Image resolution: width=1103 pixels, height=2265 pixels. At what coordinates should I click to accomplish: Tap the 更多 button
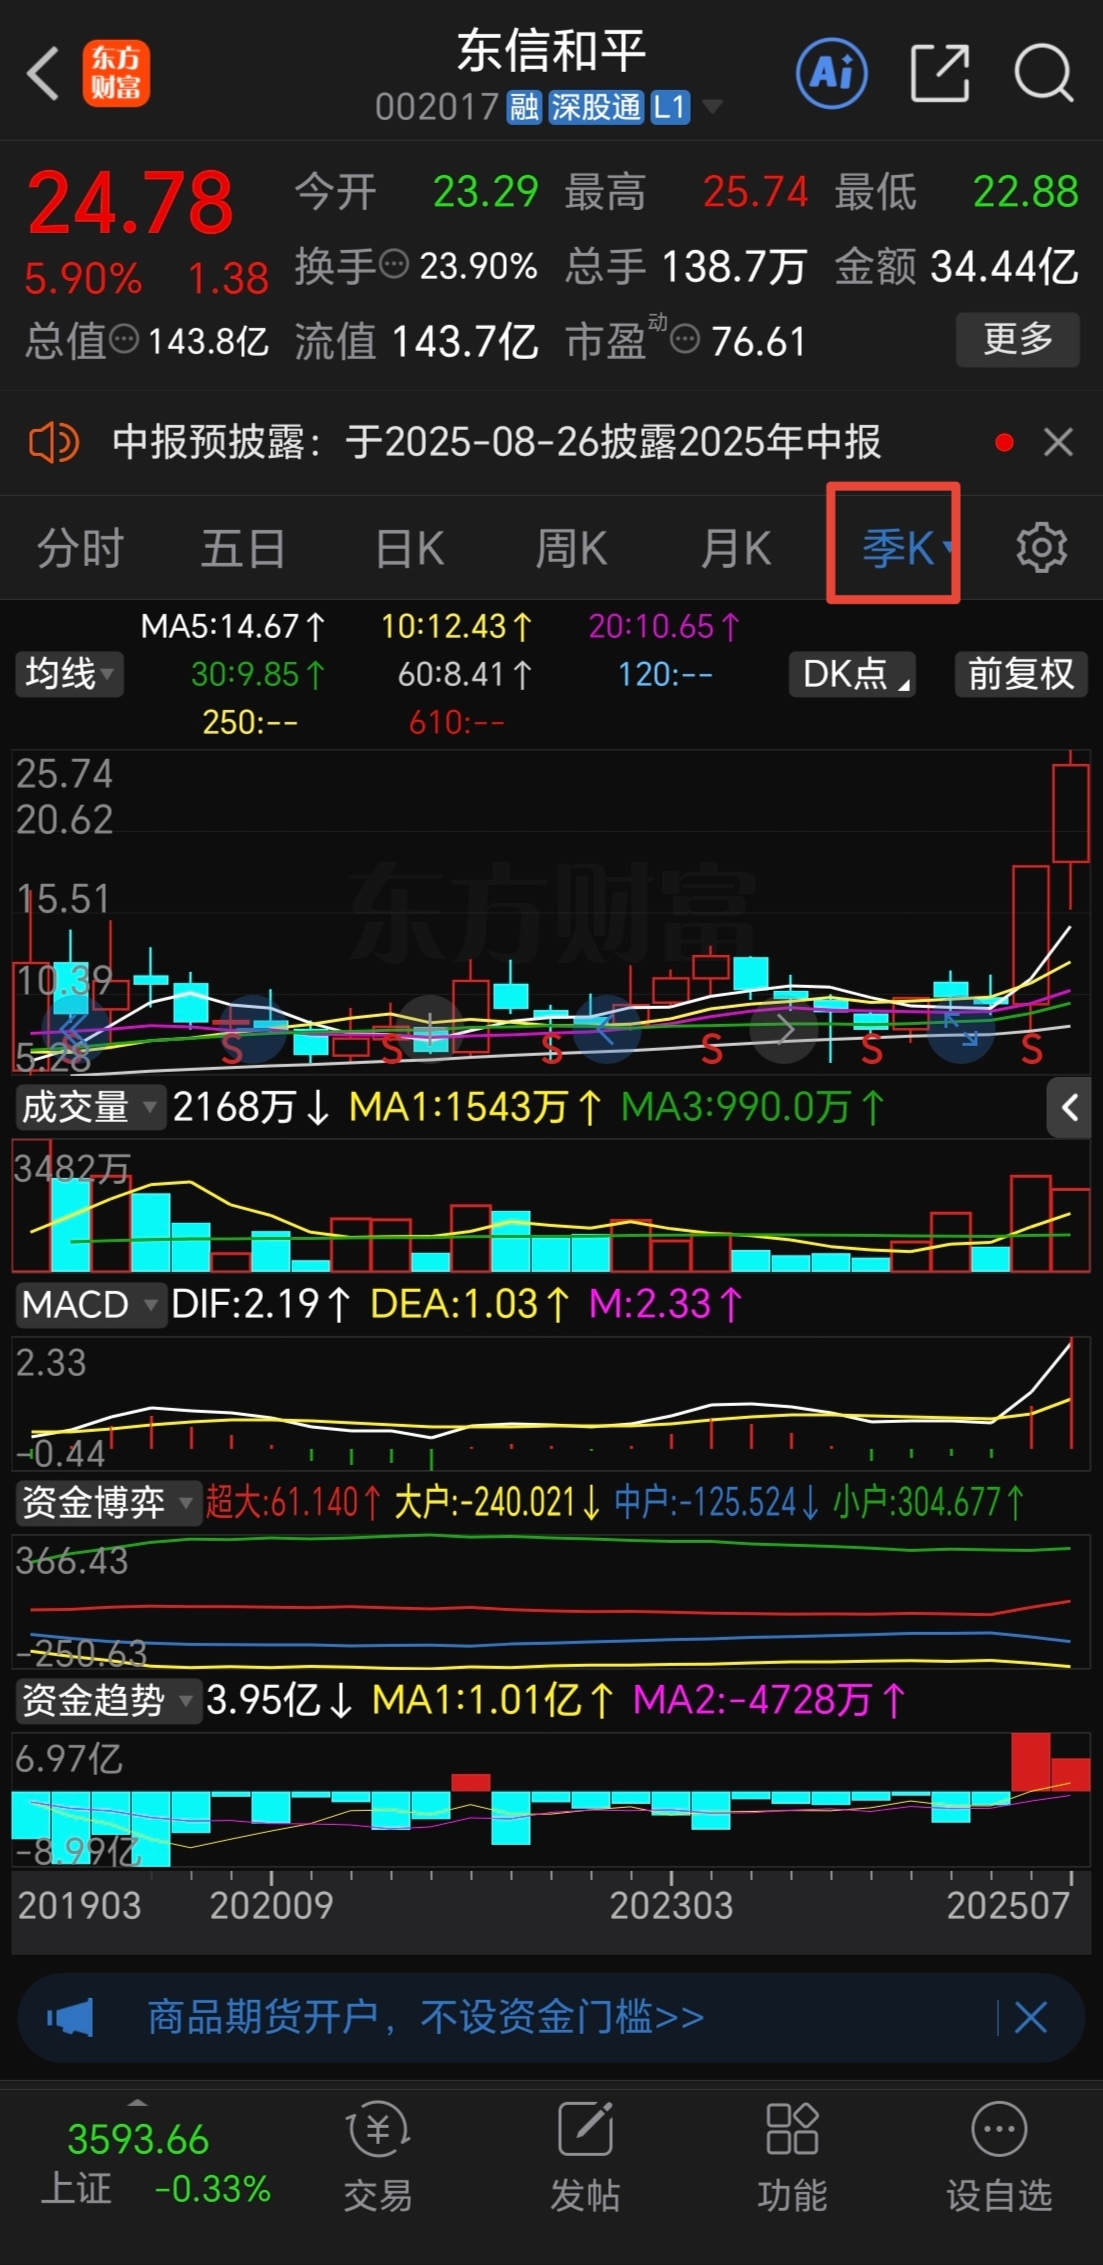1018,339
